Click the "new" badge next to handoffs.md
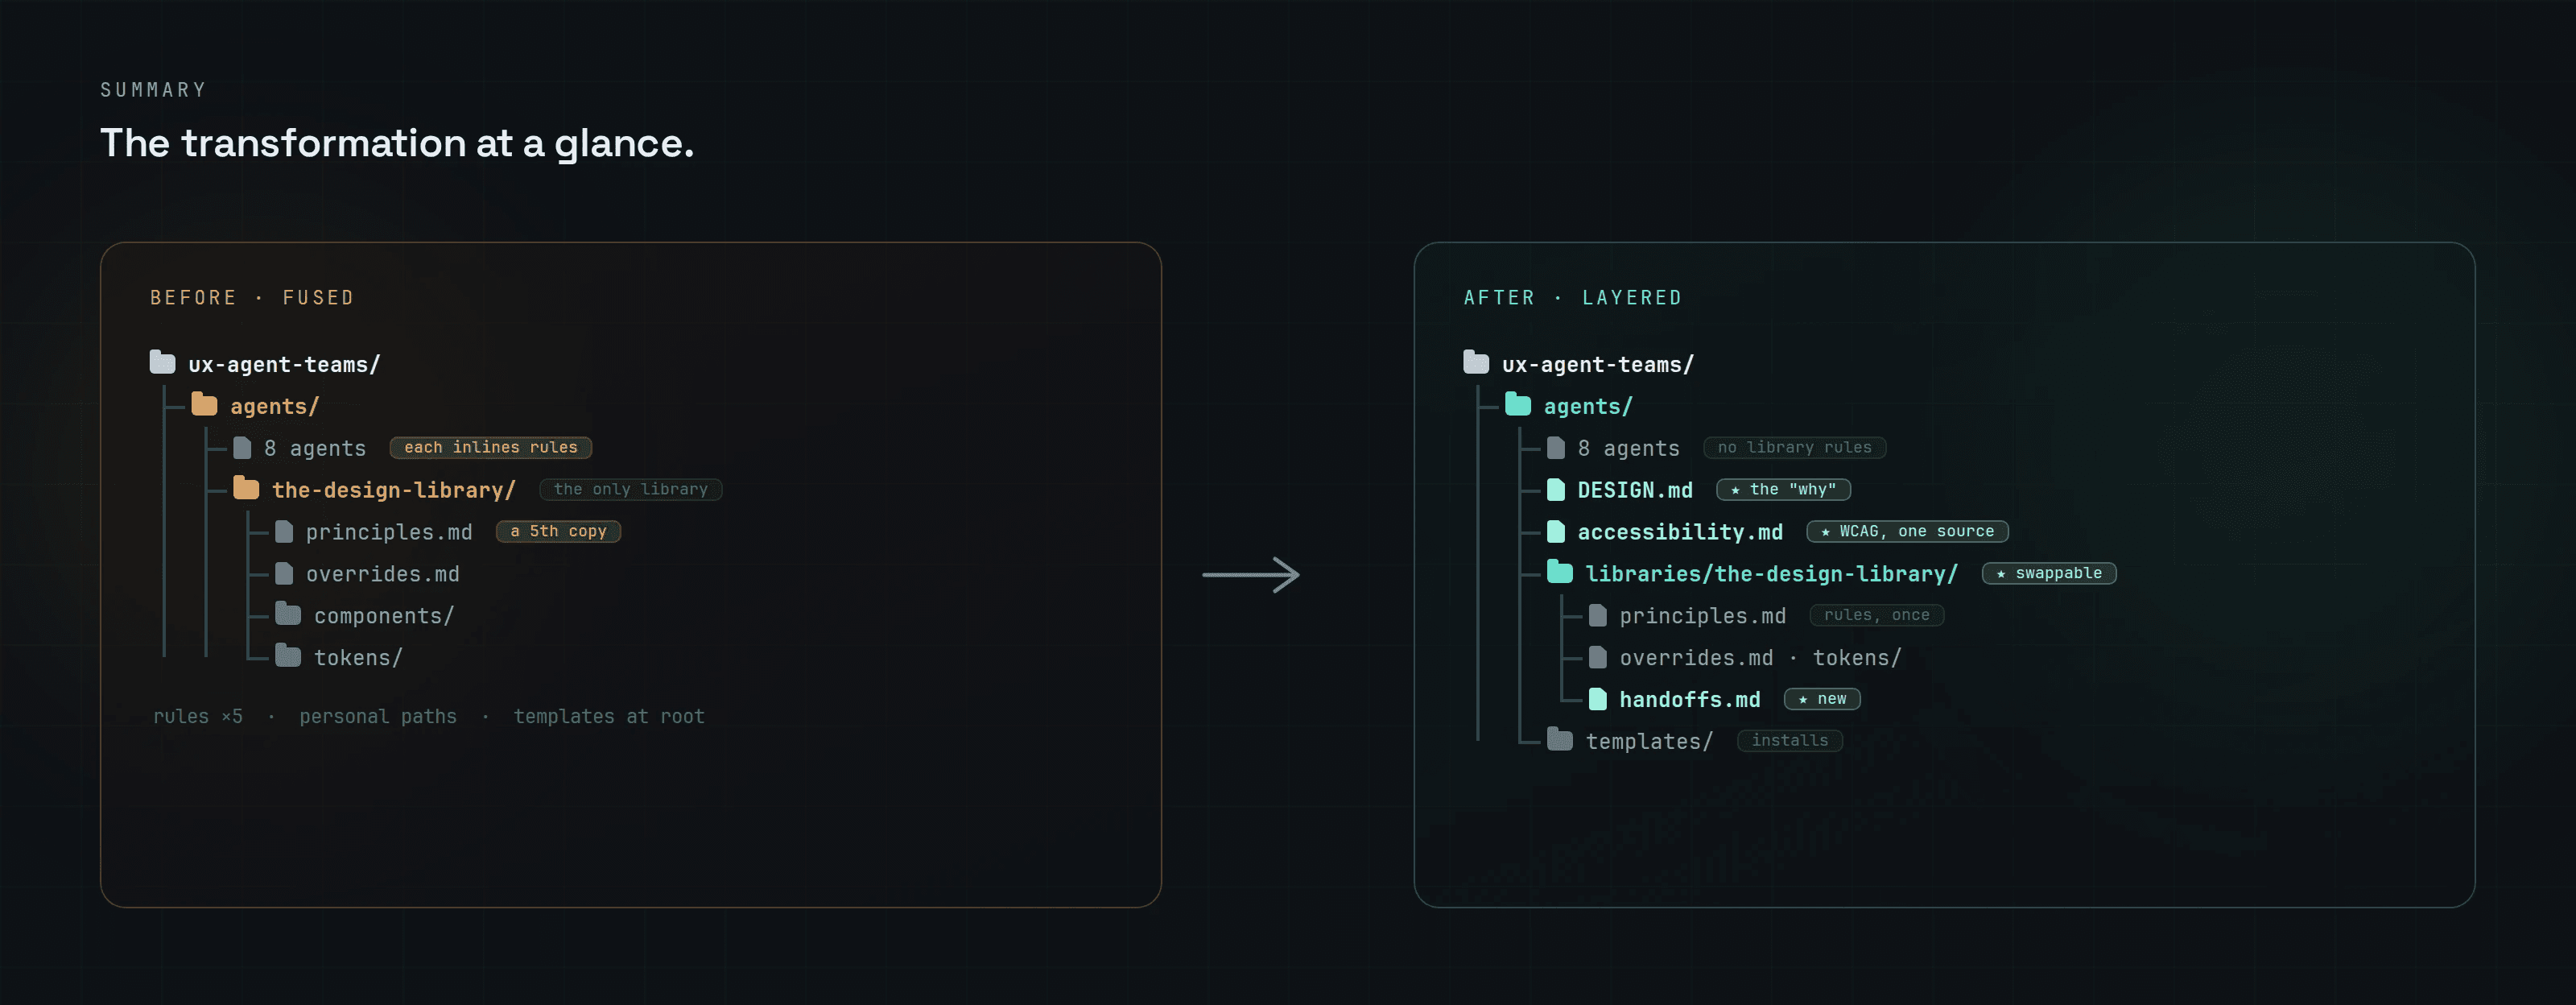This screenshot has height=1005, width=2576. point(1822,699)
